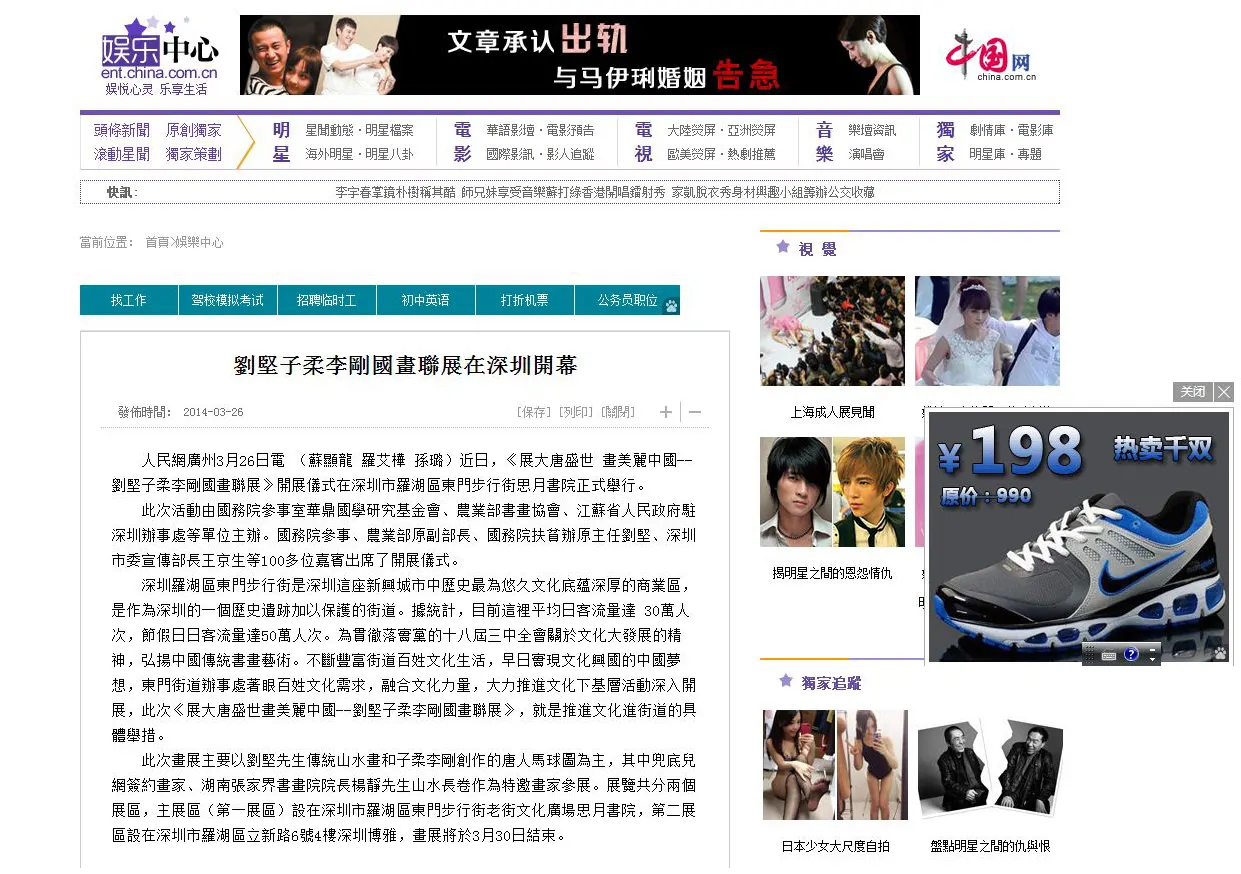Viewport: 1241px width, 874px height.
Task: Open the 明星 section heading
Action: pos(282,142)
